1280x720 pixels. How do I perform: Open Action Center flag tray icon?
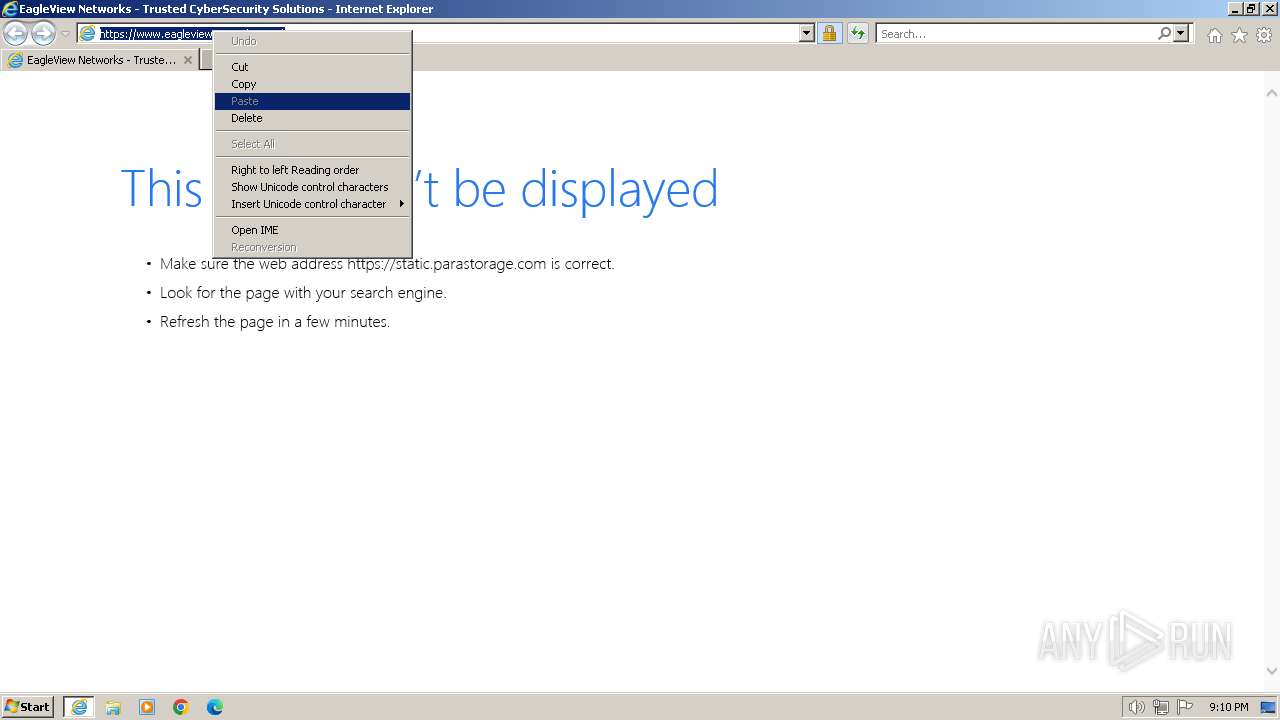[1185, 707]
